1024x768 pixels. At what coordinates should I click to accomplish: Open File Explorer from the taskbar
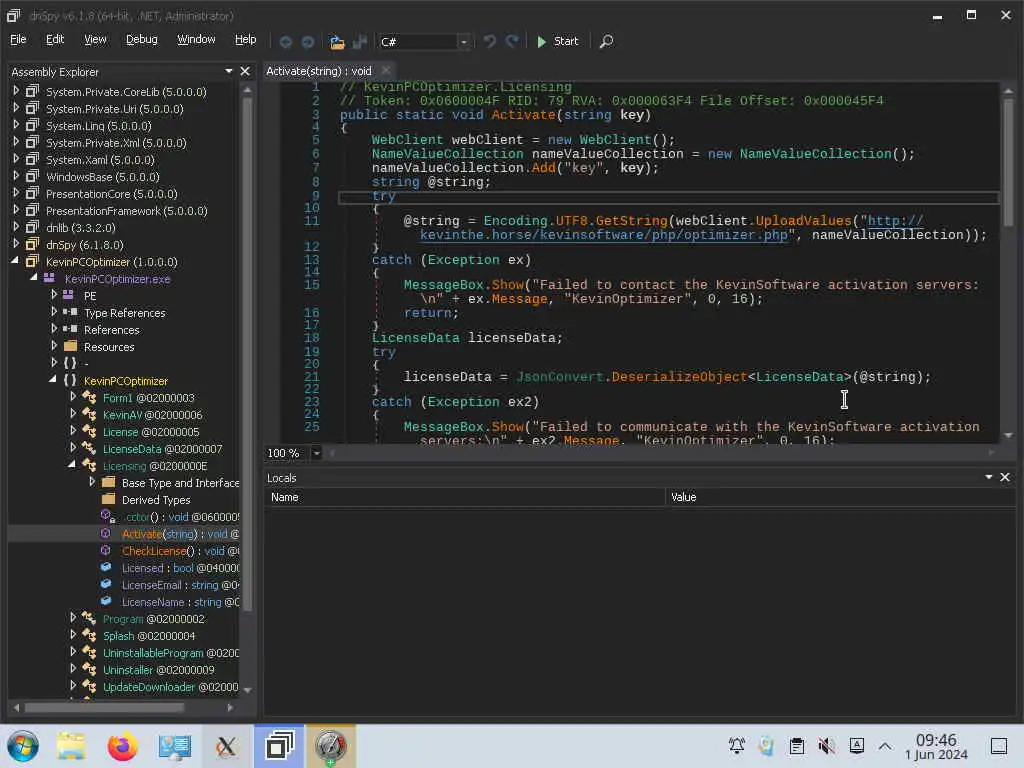tap(71, 746)
